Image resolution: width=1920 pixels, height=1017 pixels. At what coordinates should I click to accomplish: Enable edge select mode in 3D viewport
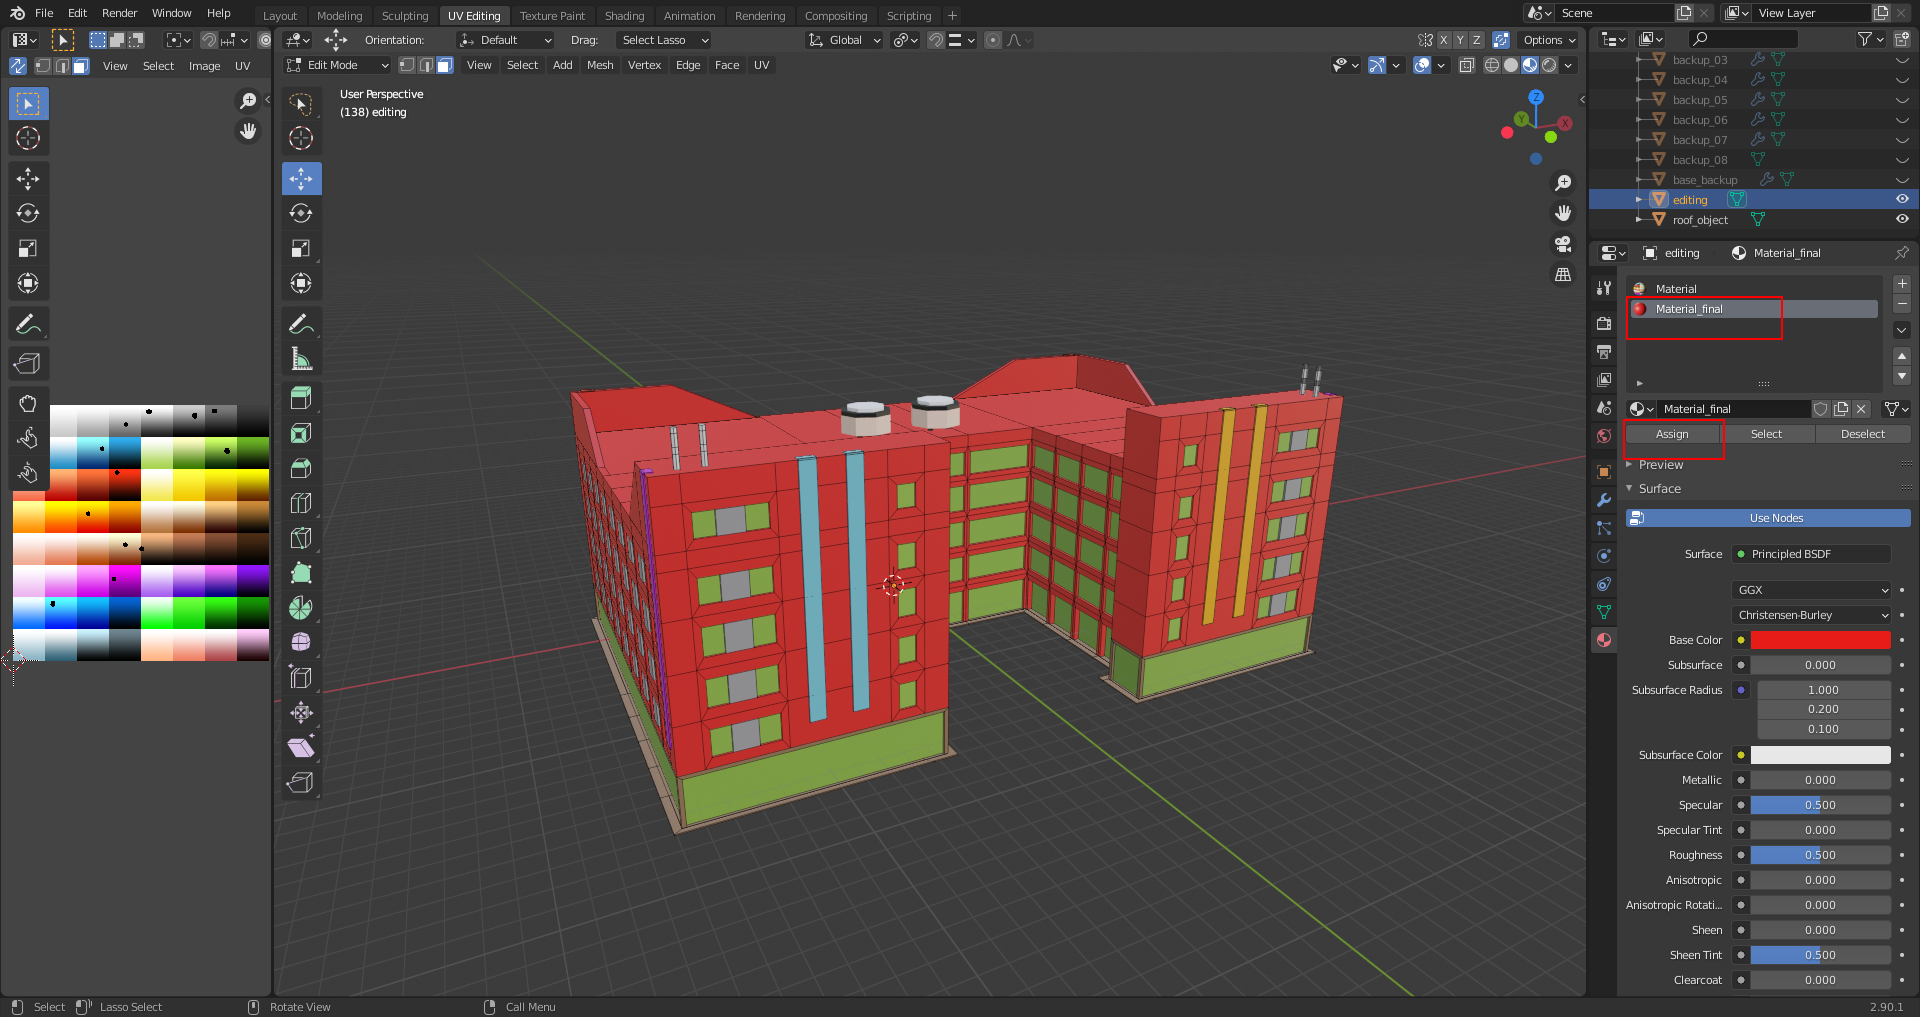pyautogui.click(x=426, y=65)
